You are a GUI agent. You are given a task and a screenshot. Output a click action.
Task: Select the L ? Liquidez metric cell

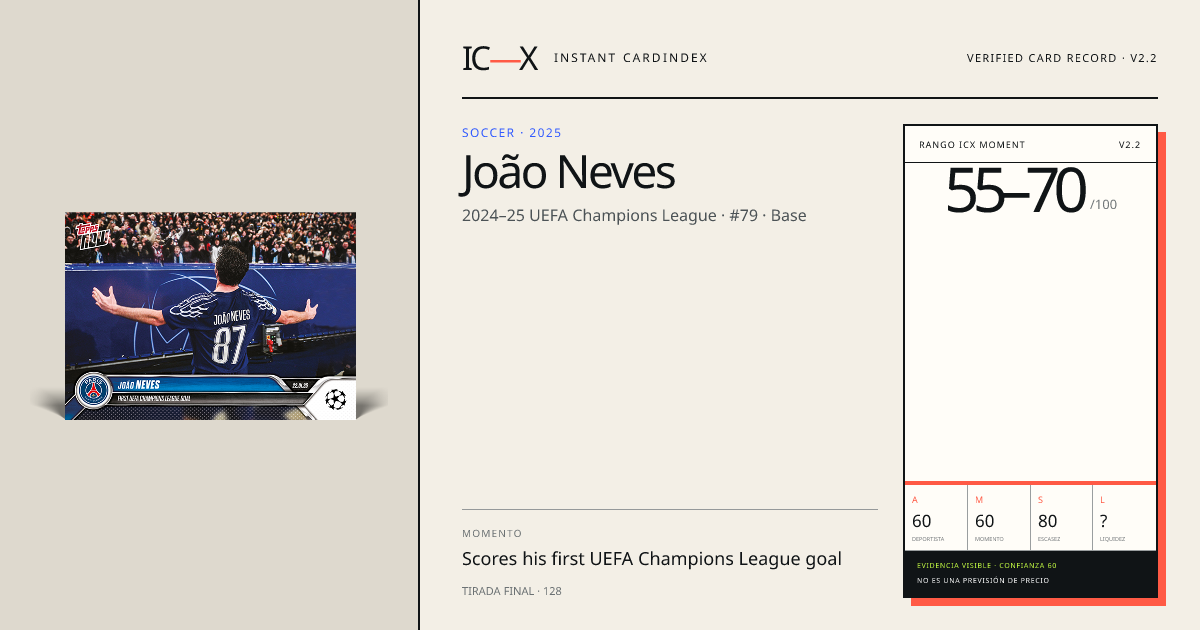pyautogui.click(x=1124, y=517)
